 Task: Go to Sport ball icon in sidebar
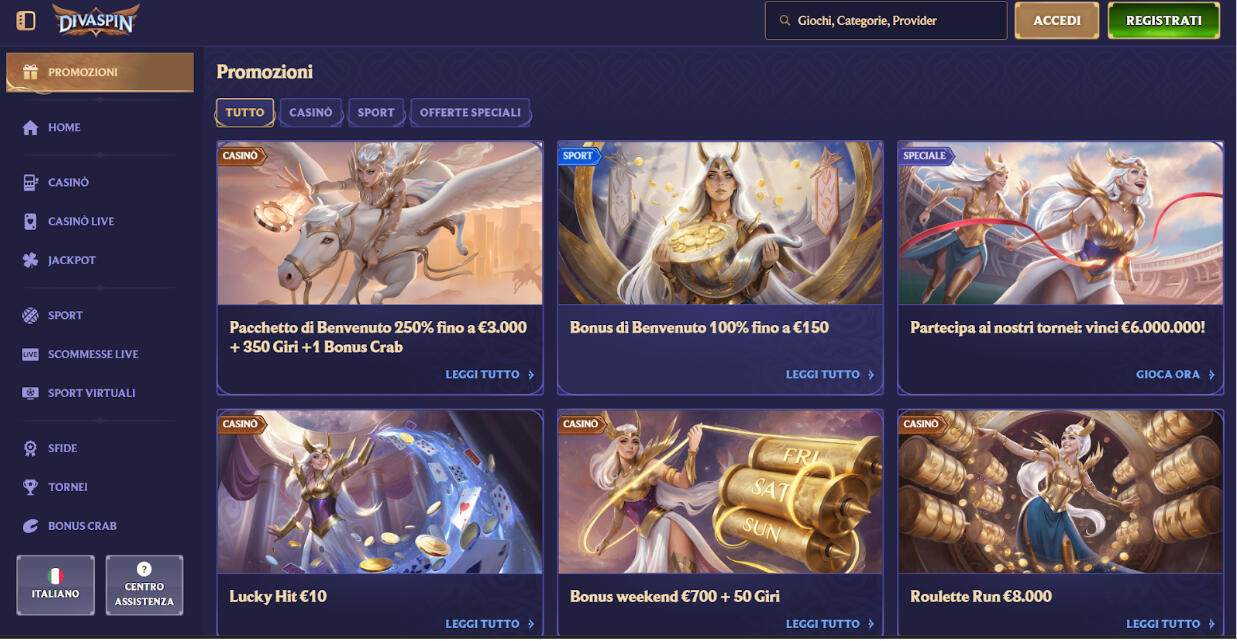30,316
